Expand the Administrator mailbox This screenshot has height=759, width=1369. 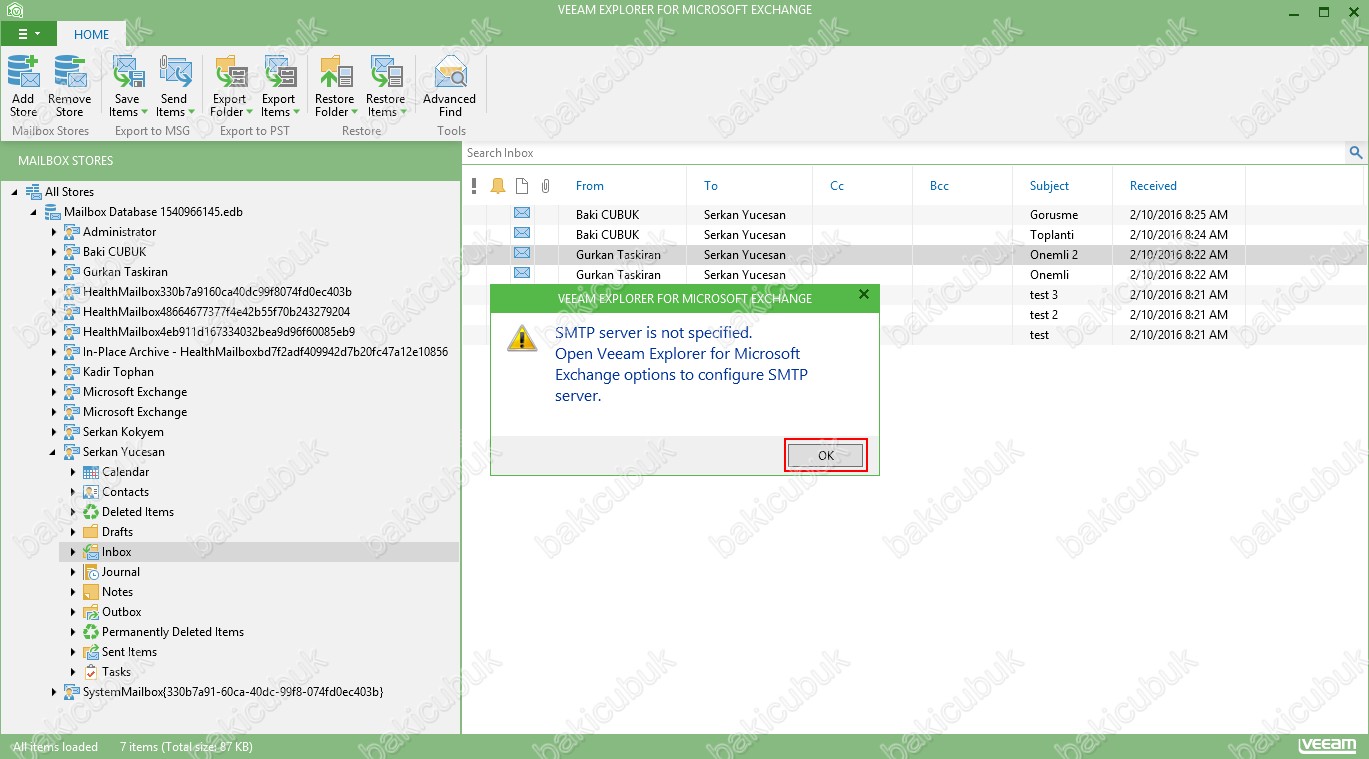[x=54, y=232]
